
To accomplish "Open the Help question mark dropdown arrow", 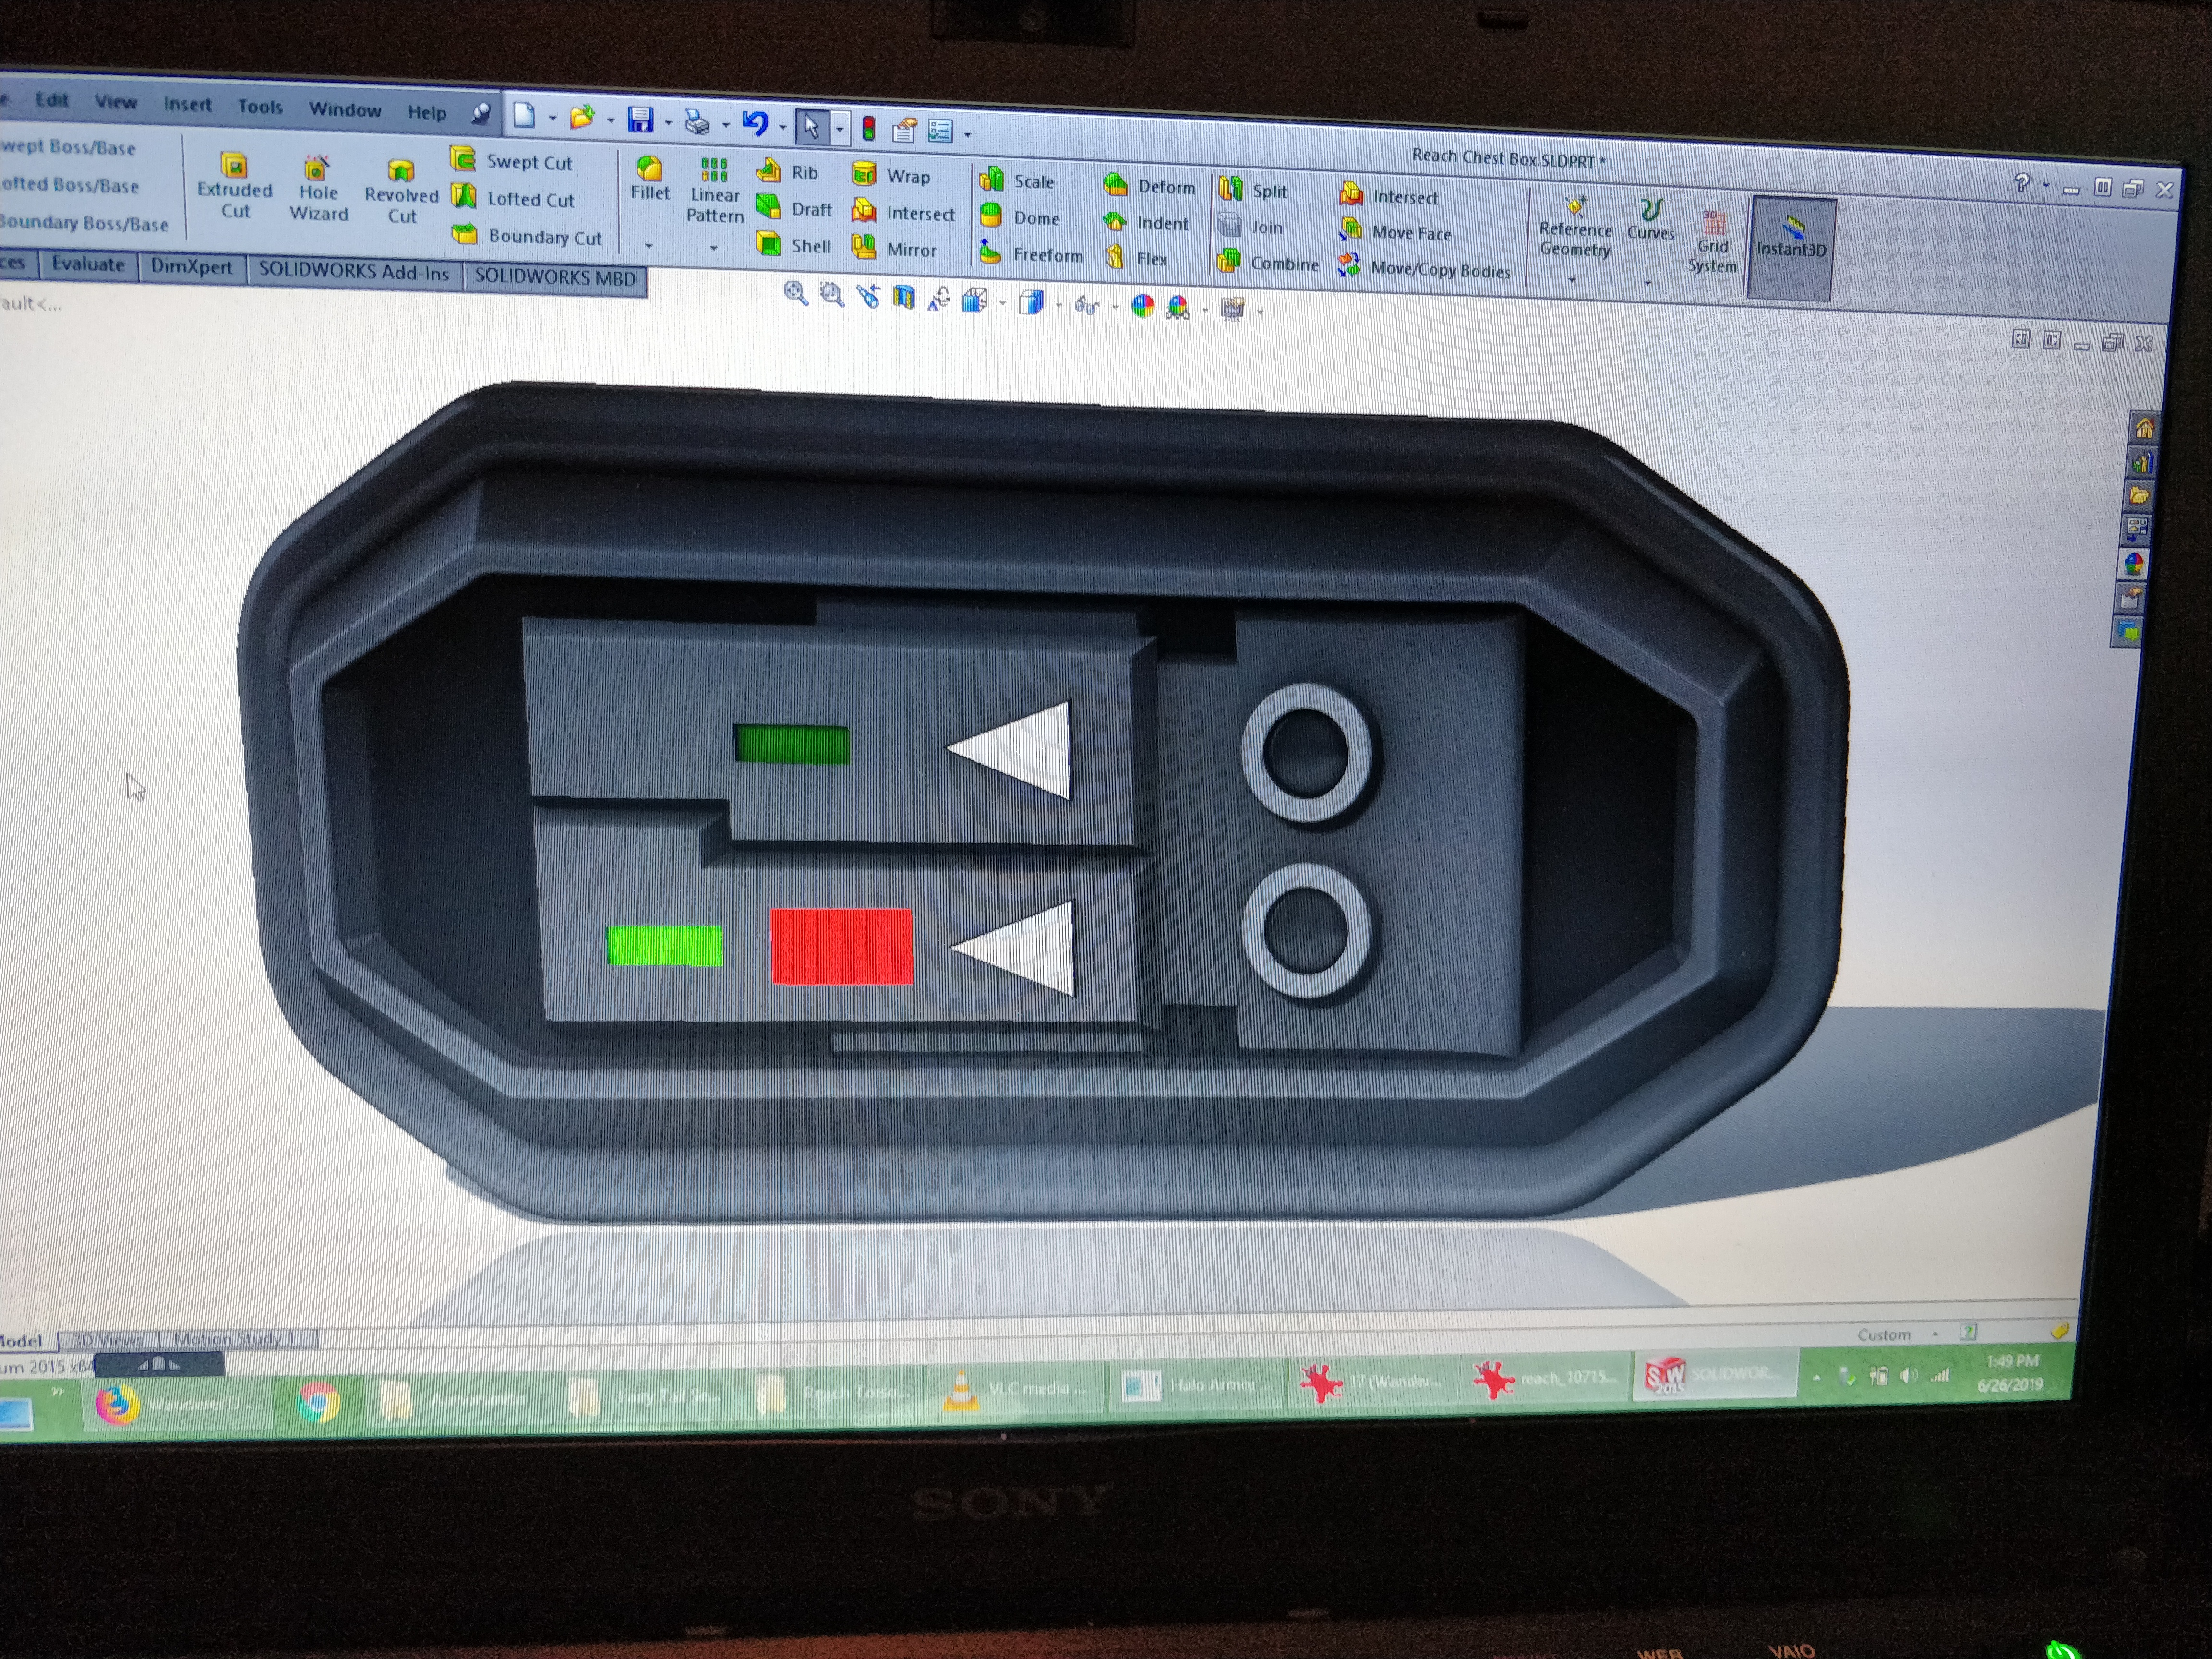I will 2046,185.
